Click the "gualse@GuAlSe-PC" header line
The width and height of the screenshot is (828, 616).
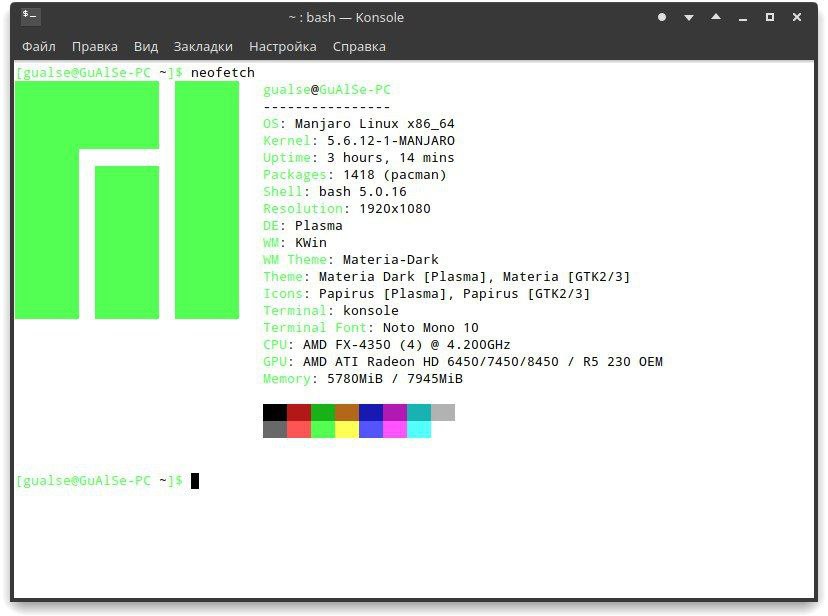(327, 90)
